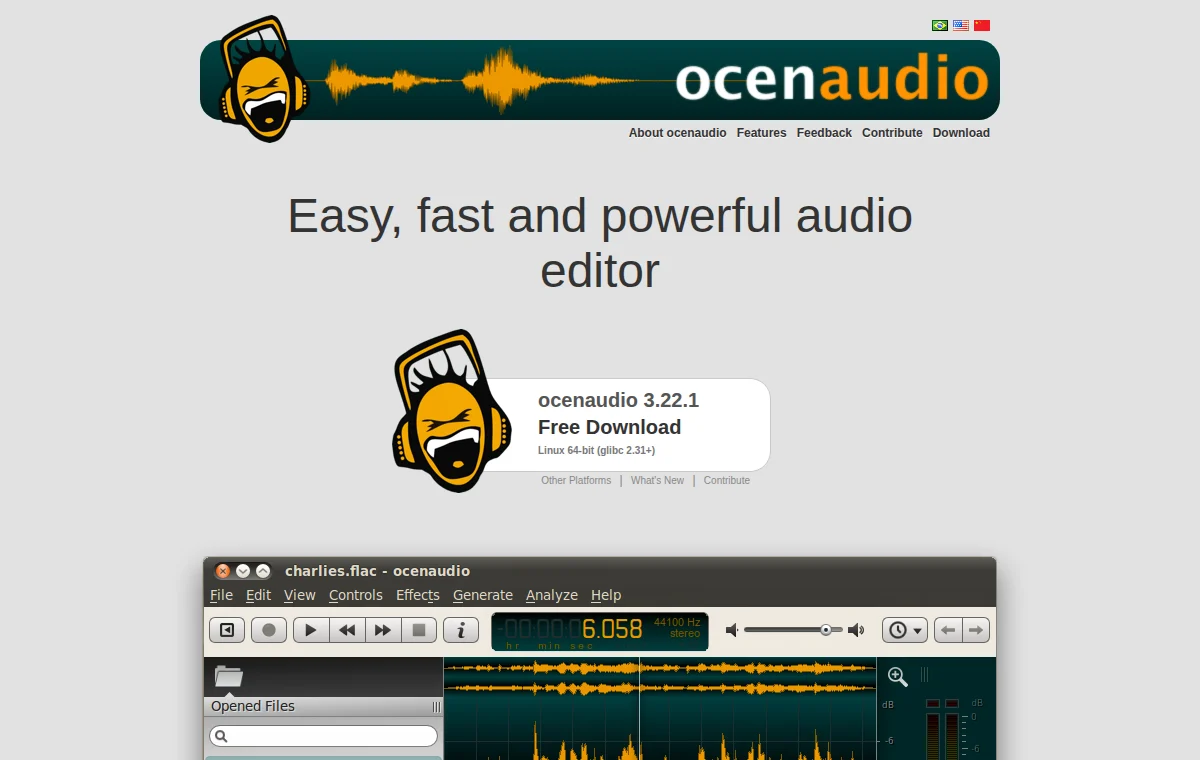Open Contribute link below download button
This screenshot has height=760, width=1200.
click(727, 481)
